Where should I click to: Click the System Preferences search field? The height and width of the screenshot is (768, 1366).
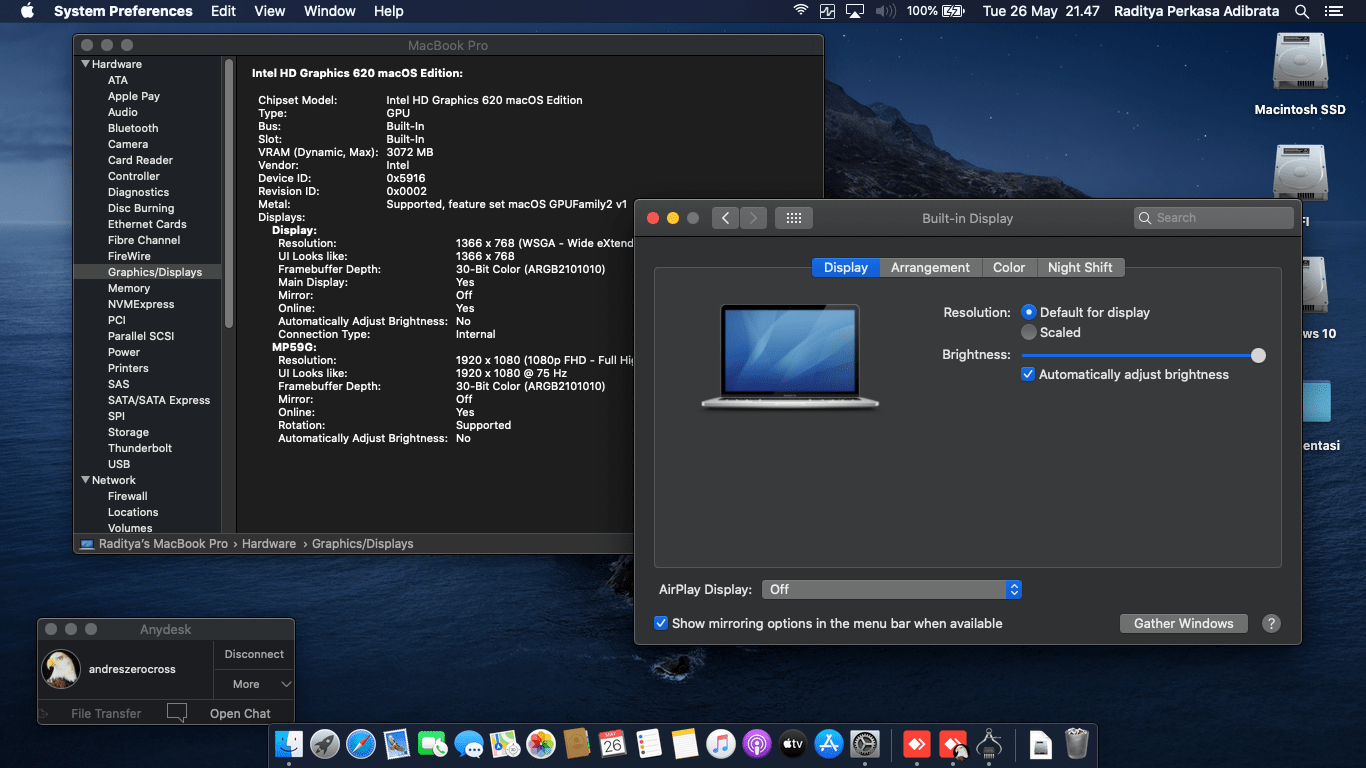pyautogui.click(x=1214, y=218)
